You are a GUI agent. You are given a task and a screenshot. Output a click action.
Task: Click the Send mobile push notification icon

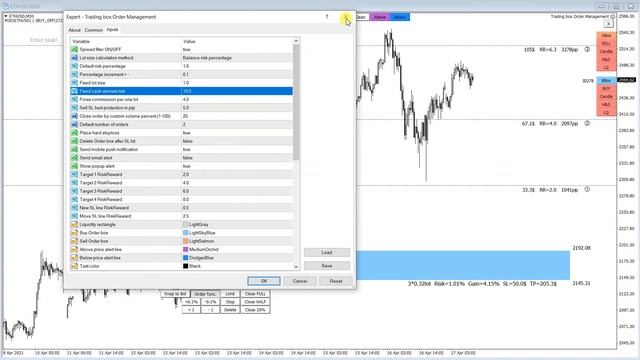[x=74, y=149]
